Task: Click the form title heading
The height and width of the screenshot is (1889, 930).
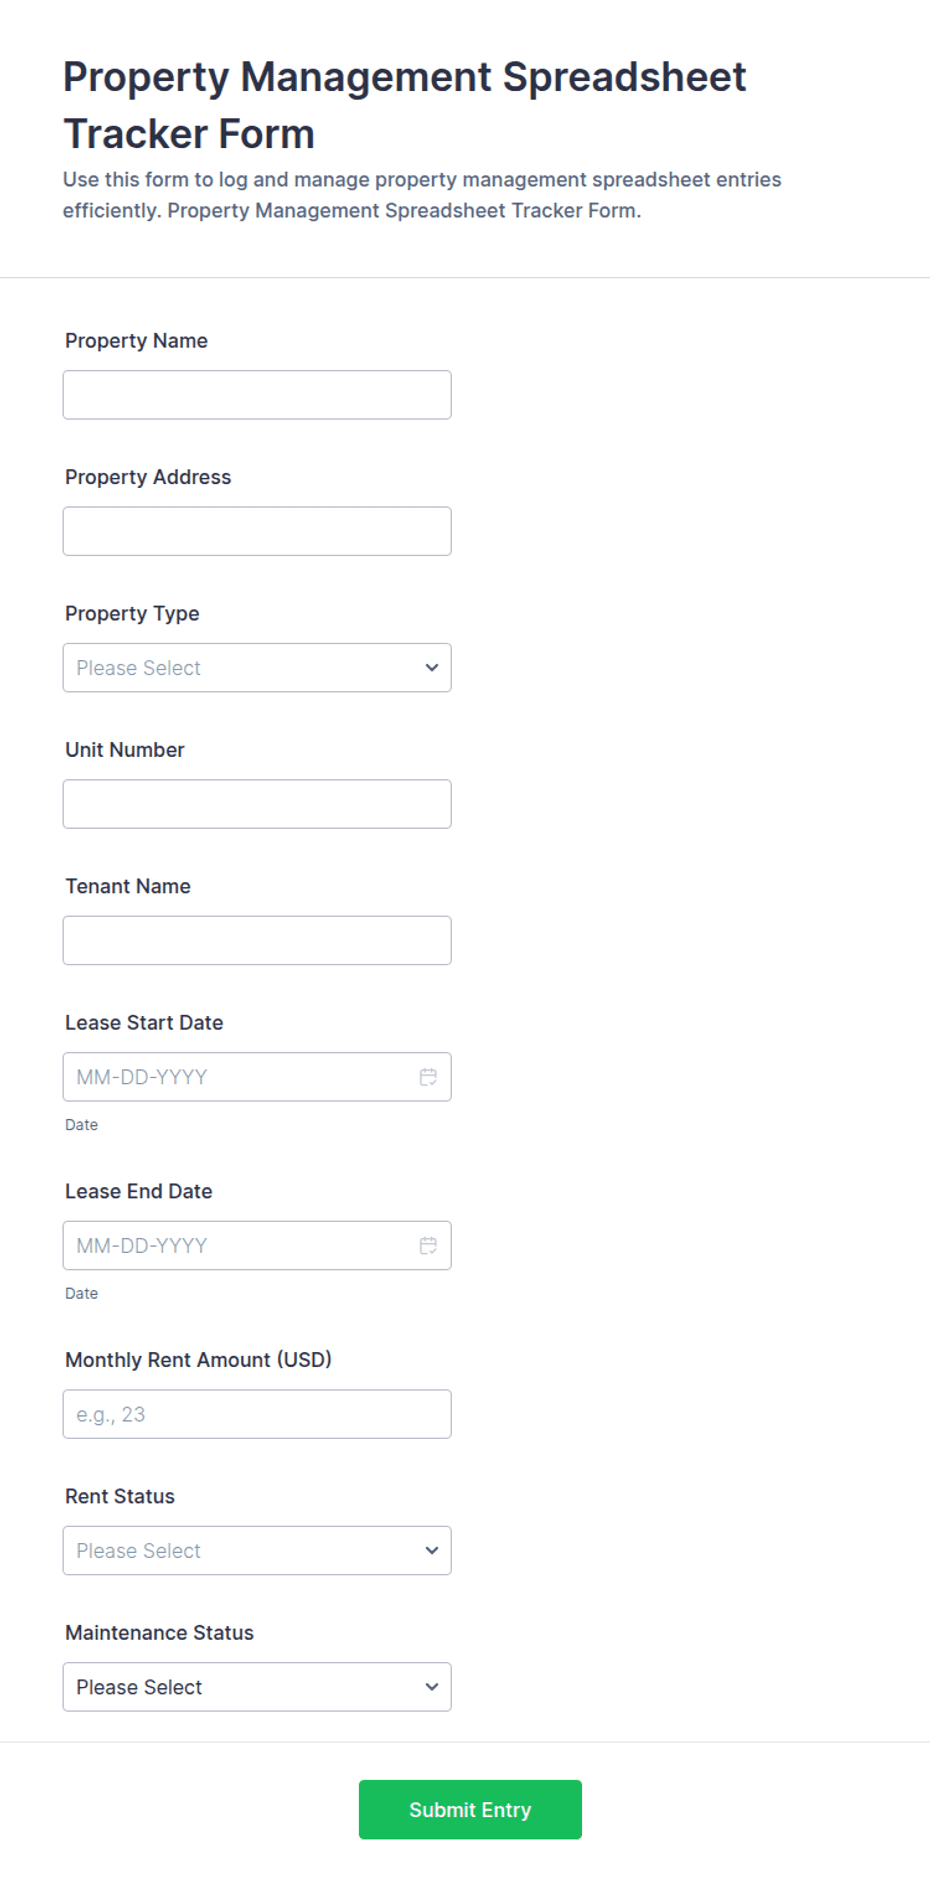Action: pos(404,105)
